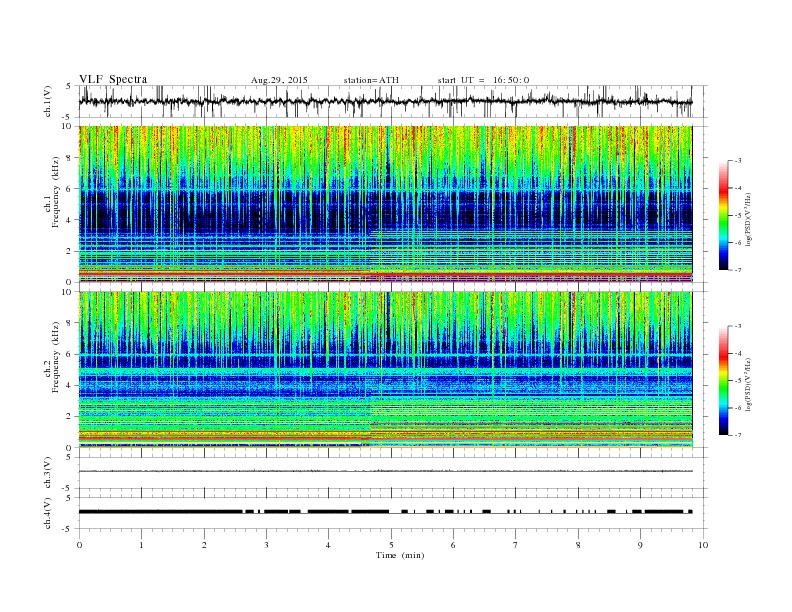The image size is (792, 612).
Task: Click the "4" kHz tick of ch.2 spectrogram
Action: pyautogui.click(x=69, y=385)
